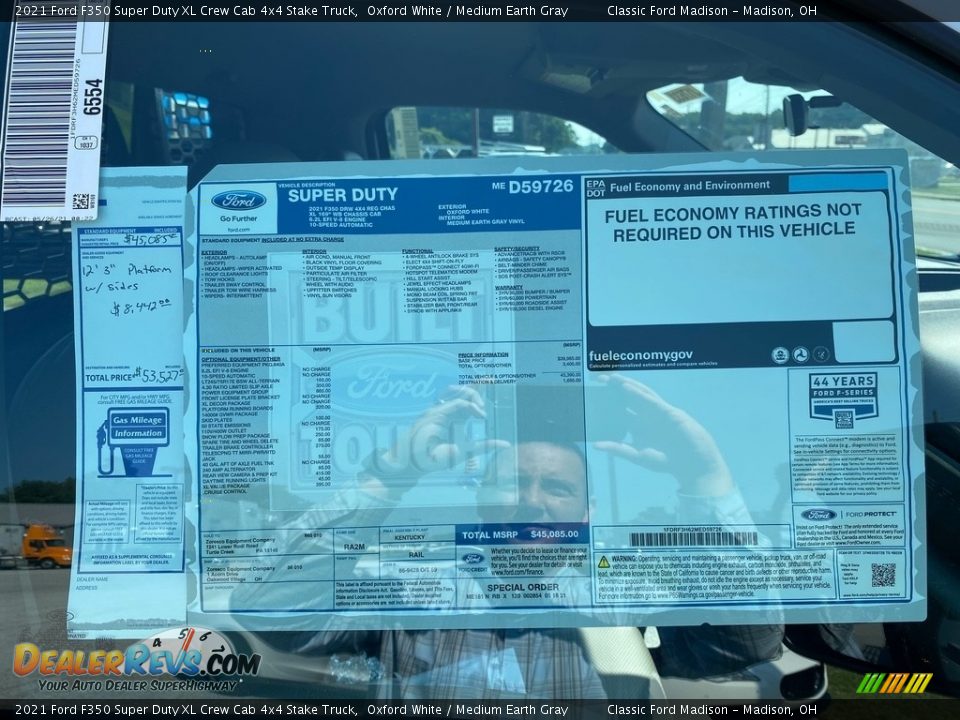This screenshot has width=960, height=720.
Task: Click the D59726 VIN code
Action: coord(541,186)
